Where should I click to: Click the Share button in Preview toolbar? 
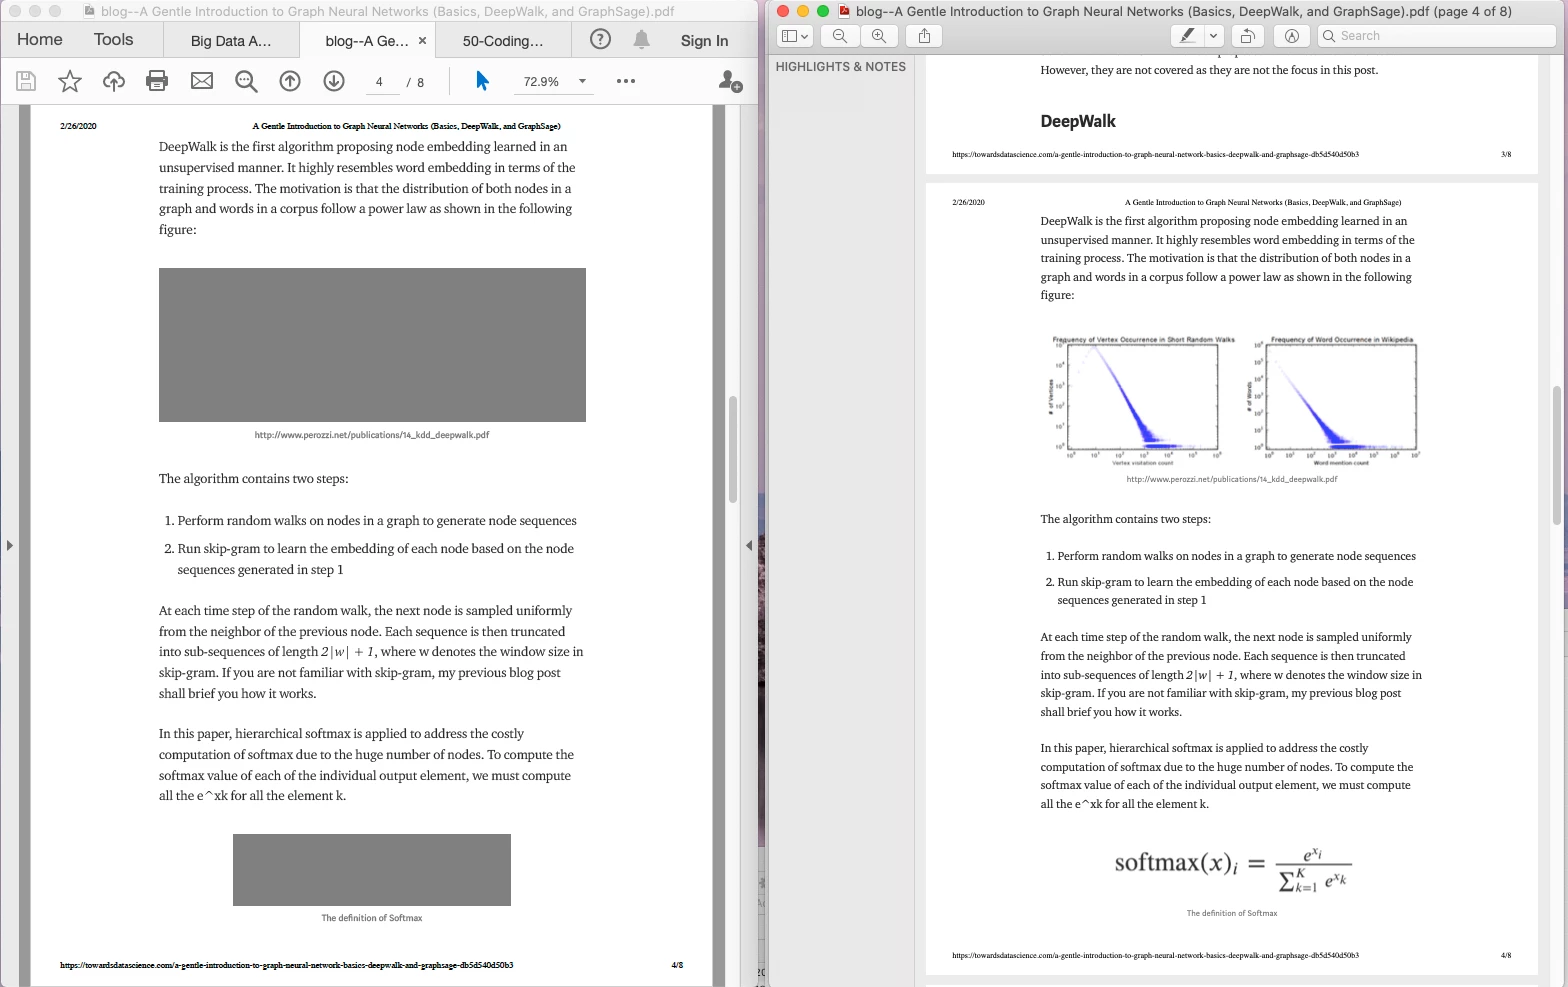click(x=924, y=36)
